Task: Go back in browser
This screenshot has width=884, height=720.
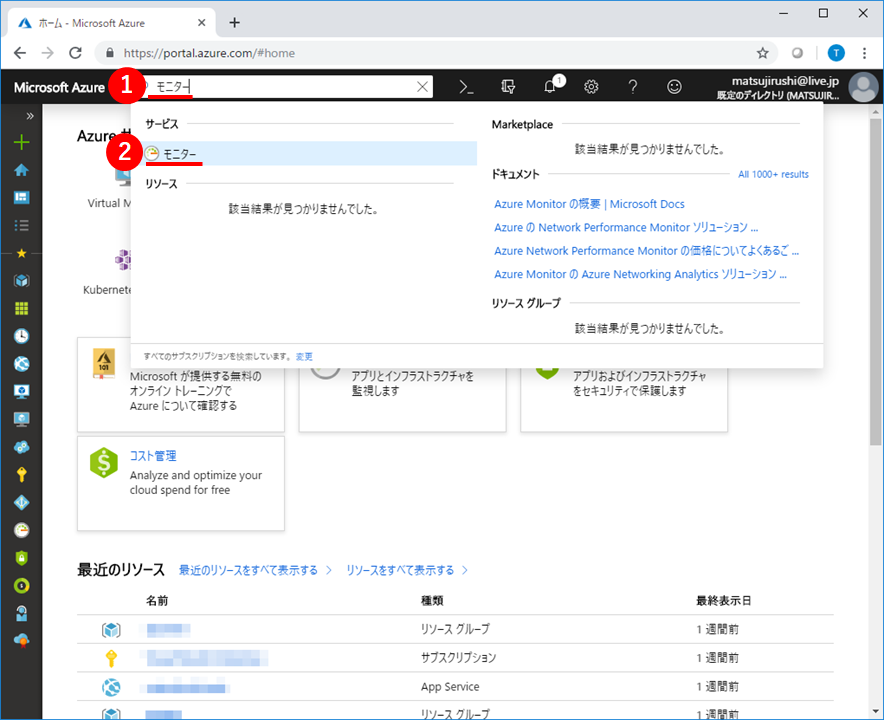Action: [20, 53]
